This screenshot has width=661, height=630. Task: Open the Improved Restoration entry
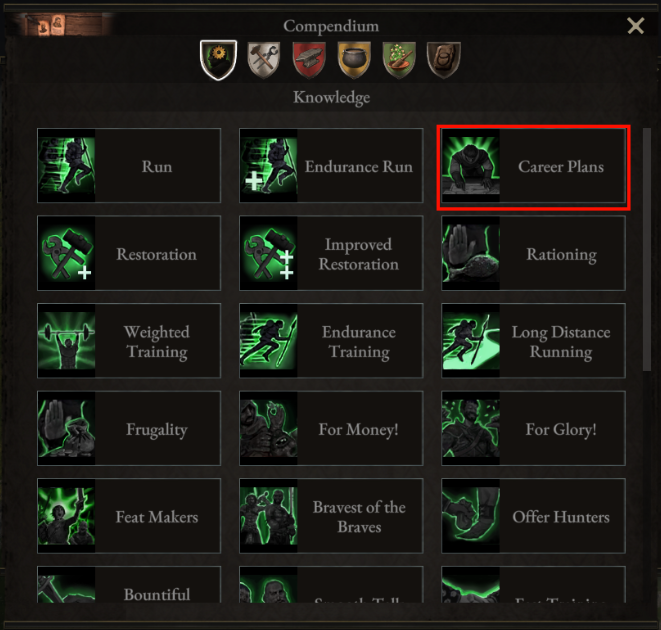point(331,255)
